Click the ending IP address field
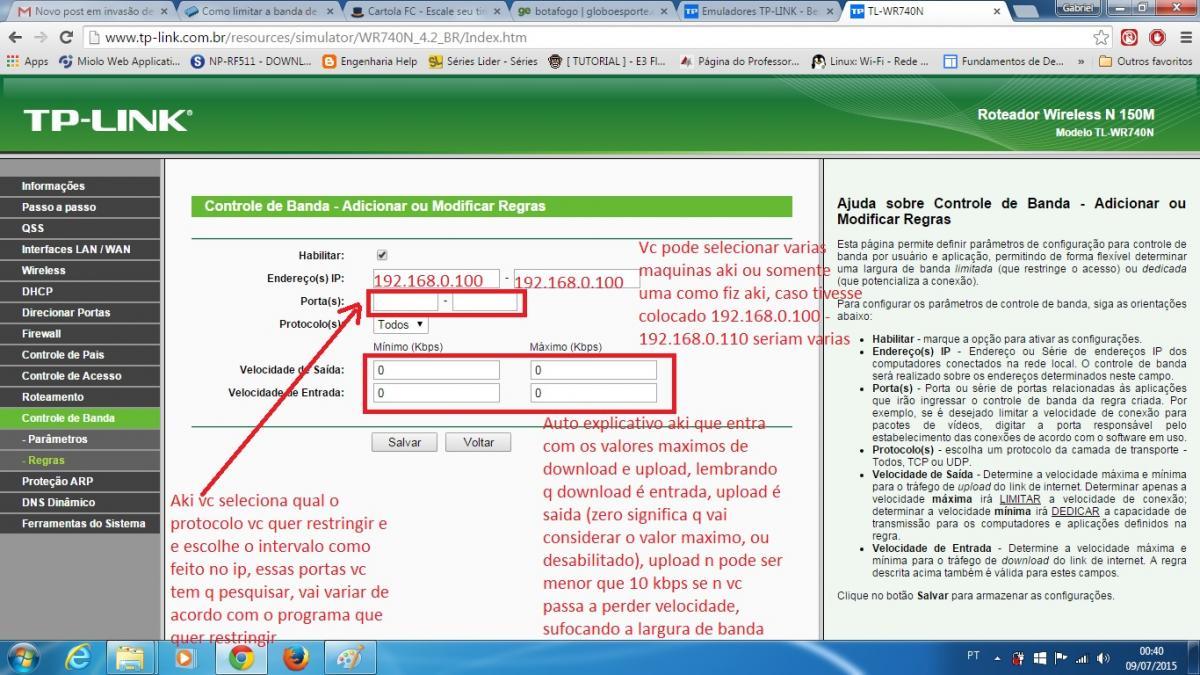Image resolution: width=1200 pixels, height=675 pixels. (x=577, y=279)
